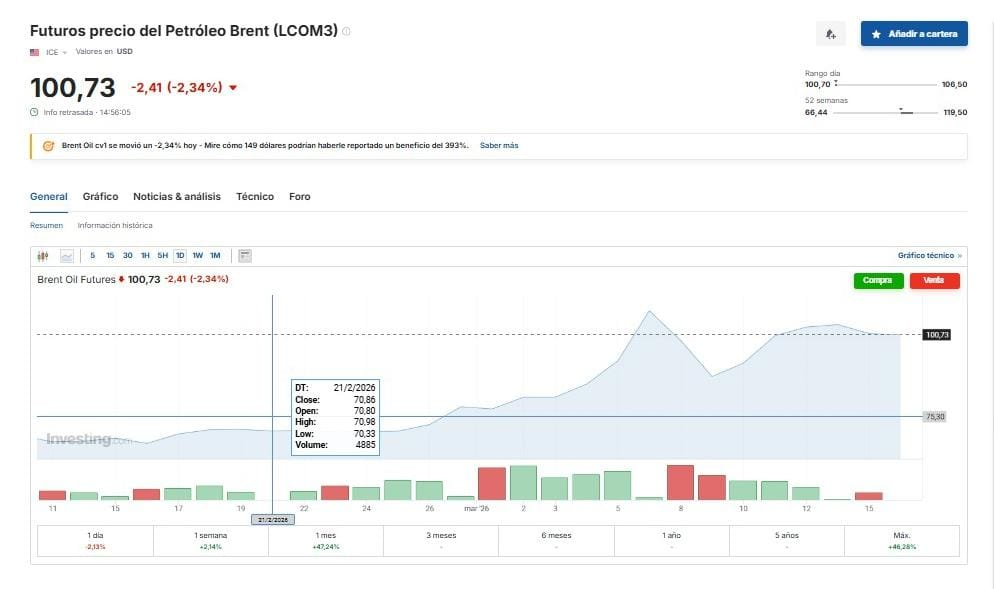
Task: Click info icon beside LCOM3 title
Action: [x=347, y=32]
